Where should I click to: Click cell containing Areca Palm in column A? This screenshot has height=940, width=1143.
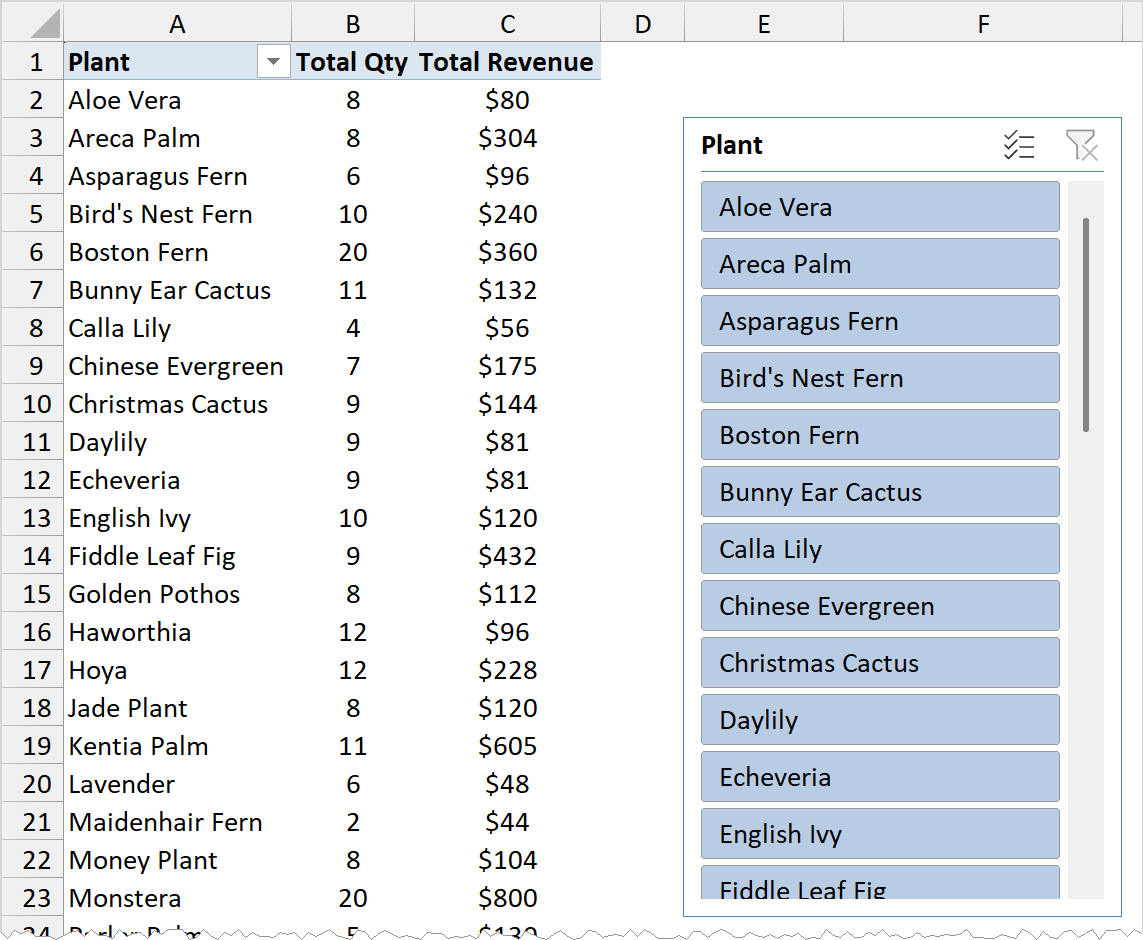(177, 138)
